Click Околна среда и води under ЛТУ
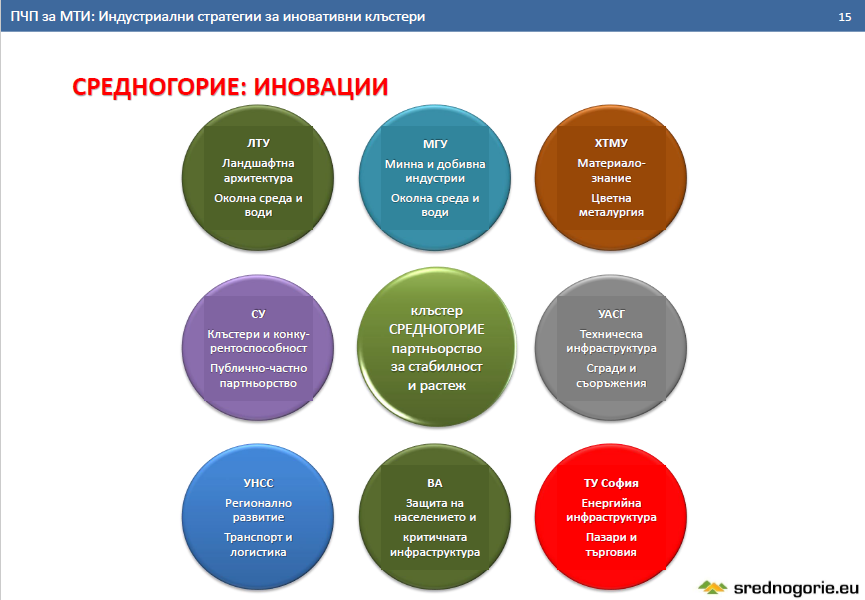865x600 pixels. (x=258, y=205)
